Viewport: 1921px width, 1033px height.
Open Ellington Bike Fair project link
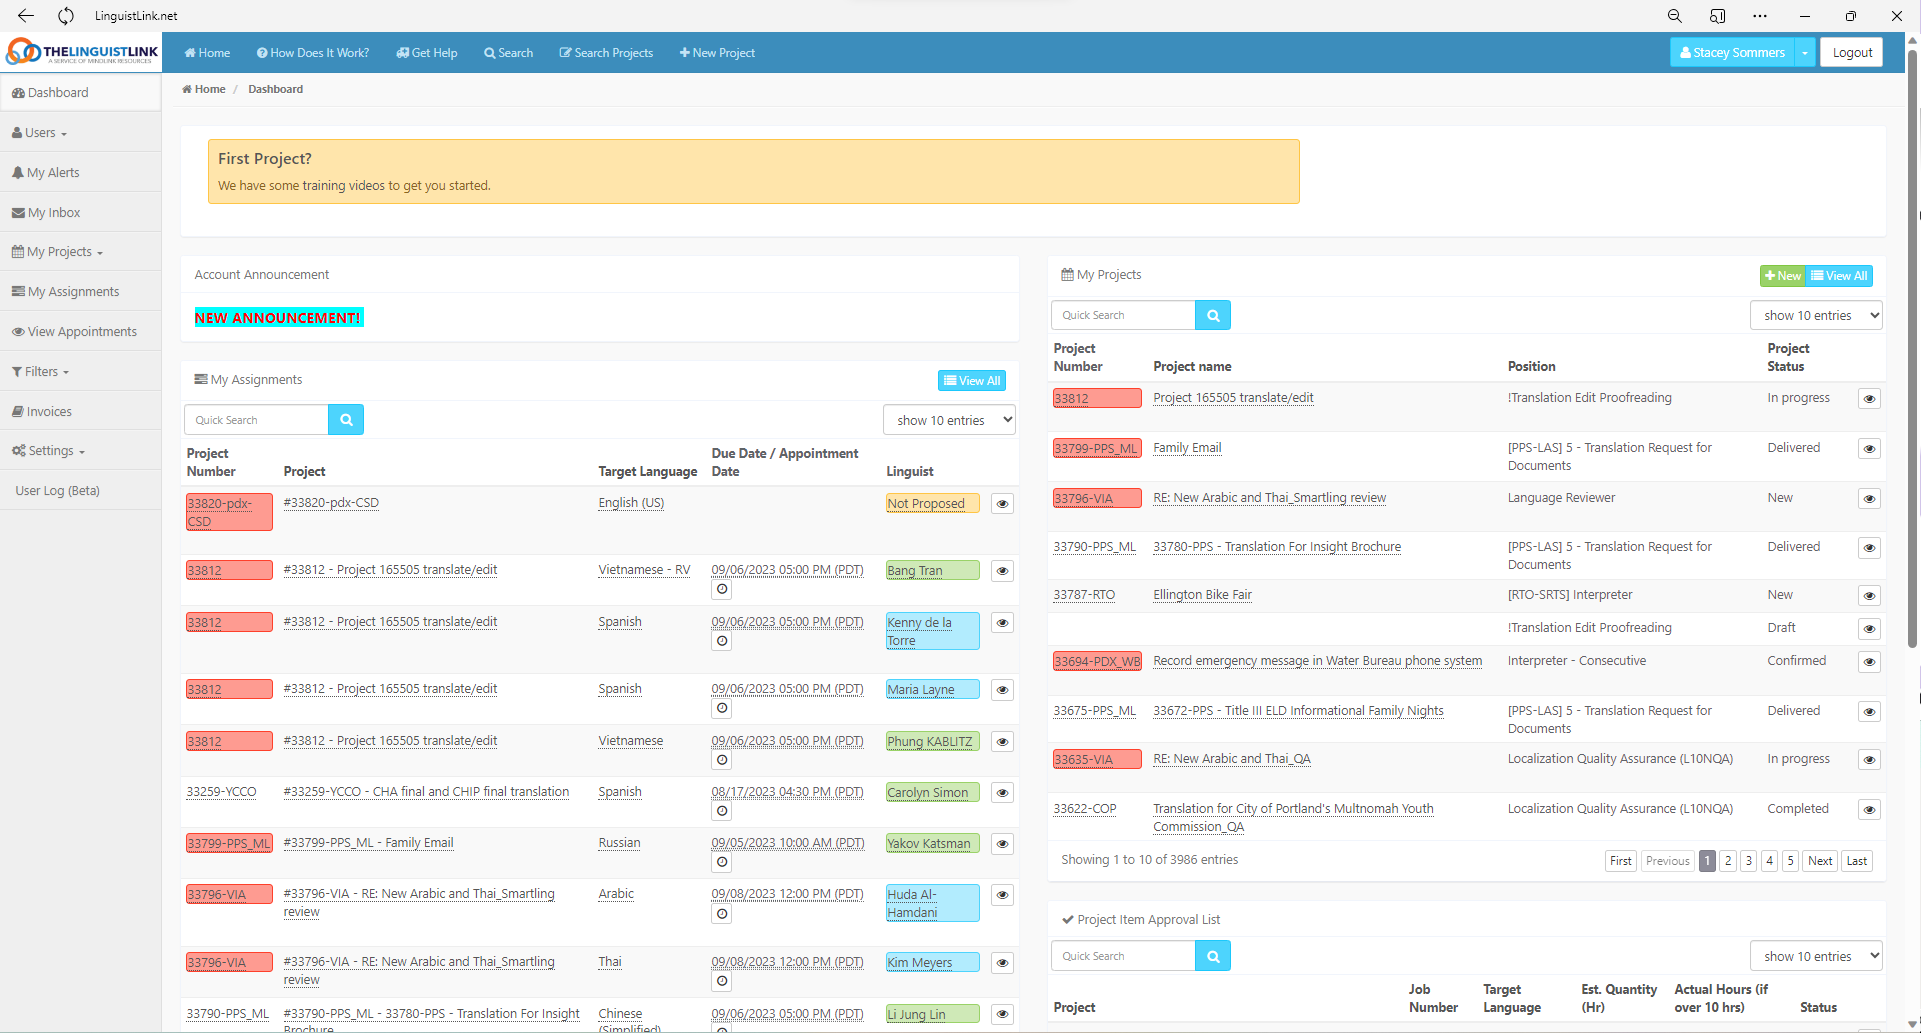tap(1202, 595)
